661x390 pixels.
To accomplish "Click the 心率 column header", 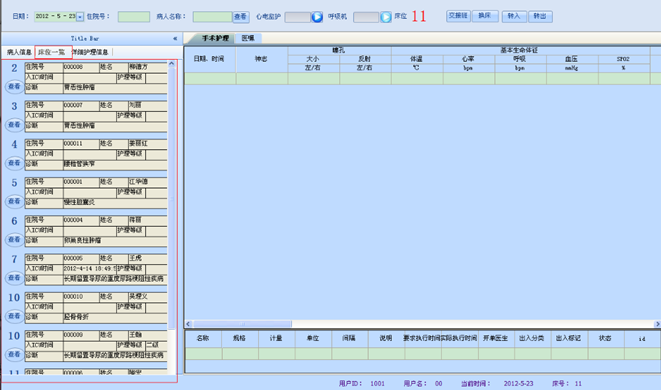I will coord(469,59).
